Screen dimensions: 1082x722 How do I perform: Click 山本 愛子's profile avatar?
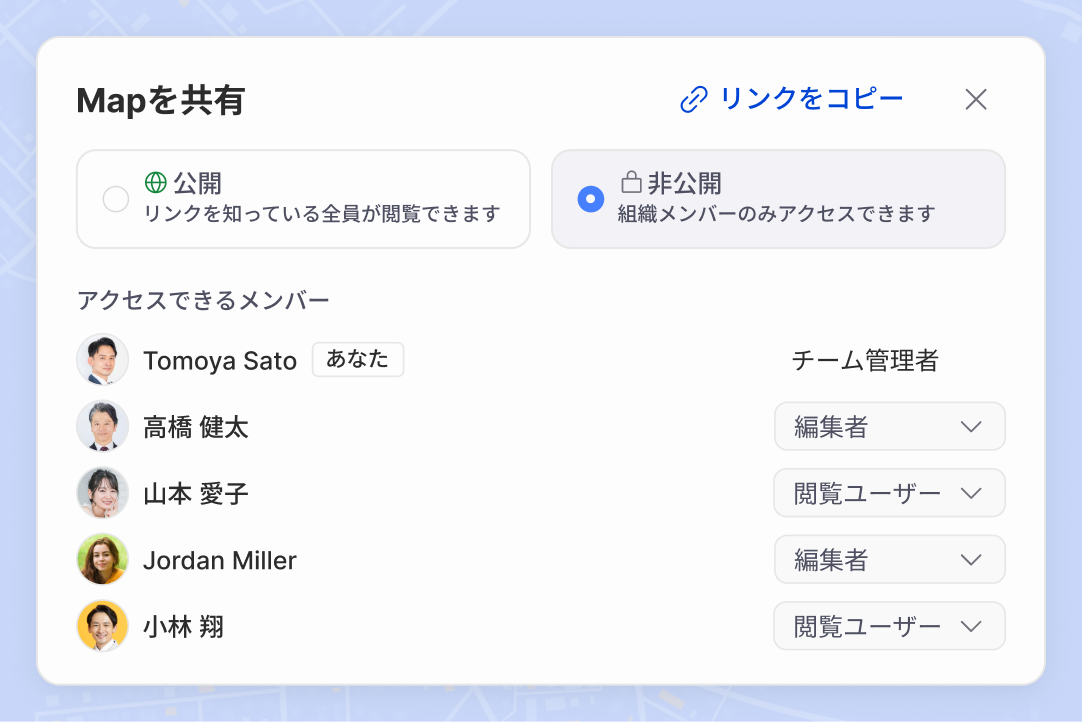coord(103,492)
